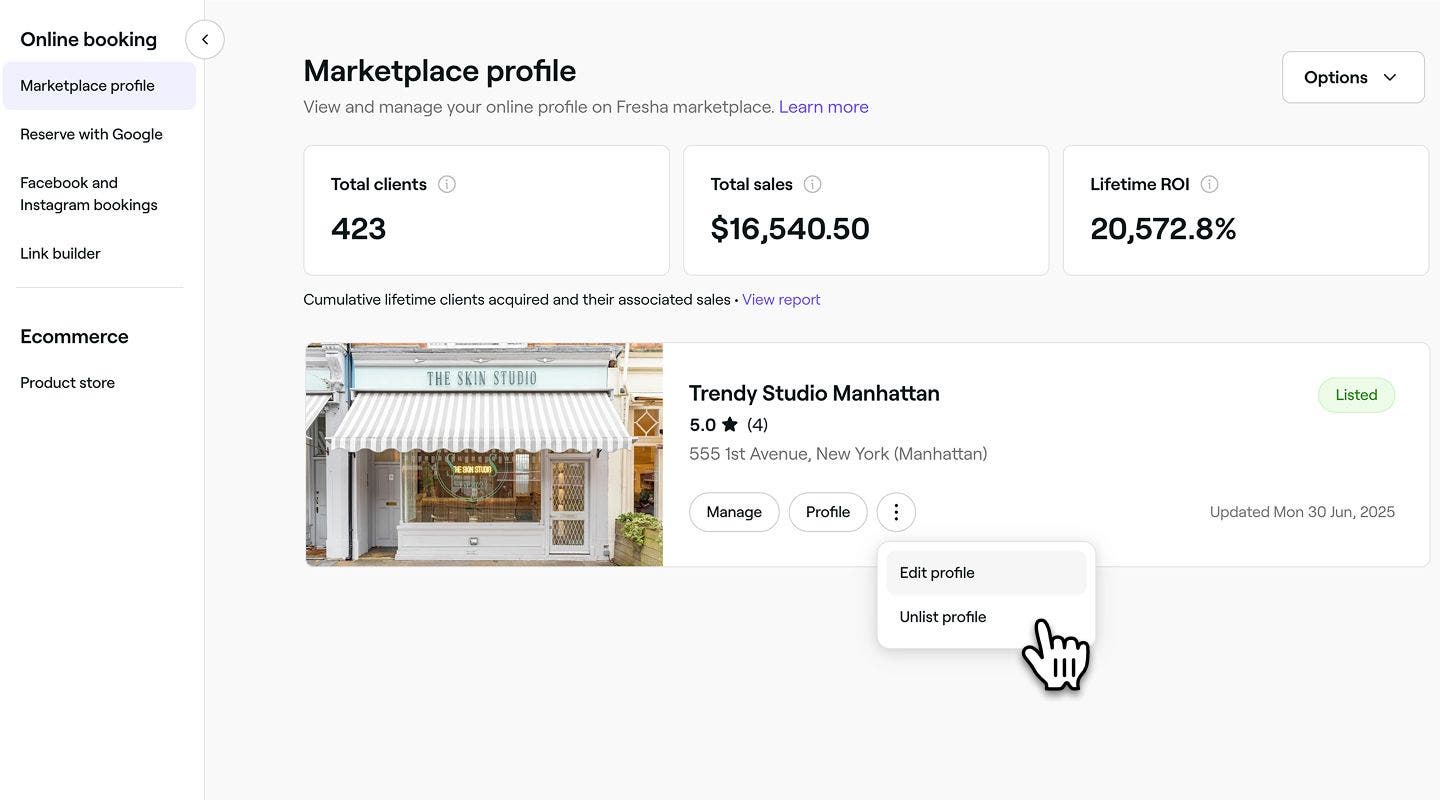Open the Learn more link
This screenshot has height=800, width=1440.
click(824, 107)
